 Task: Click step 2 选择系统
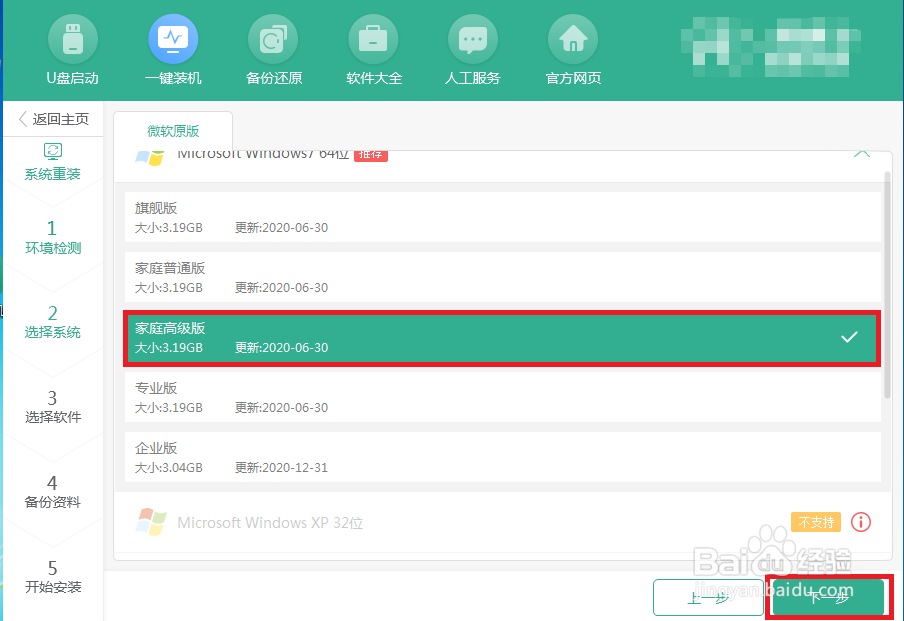[52, 322]
